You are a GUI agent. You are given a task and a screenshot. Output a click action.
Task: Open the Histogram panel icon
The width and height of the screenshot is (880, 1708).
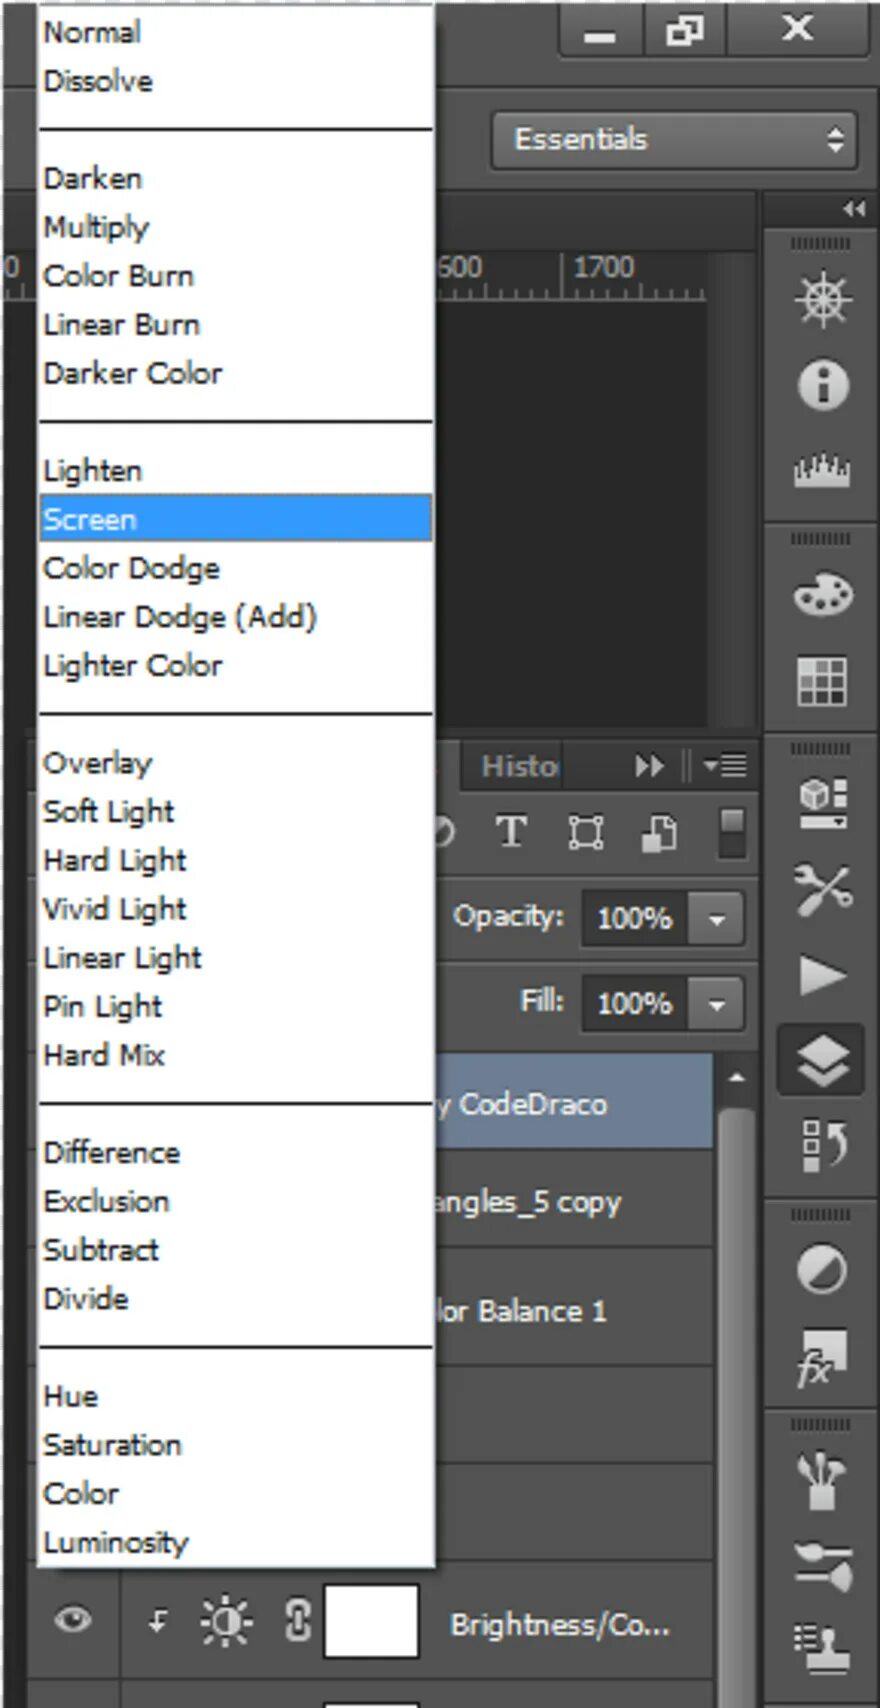[x=822, y=469]
